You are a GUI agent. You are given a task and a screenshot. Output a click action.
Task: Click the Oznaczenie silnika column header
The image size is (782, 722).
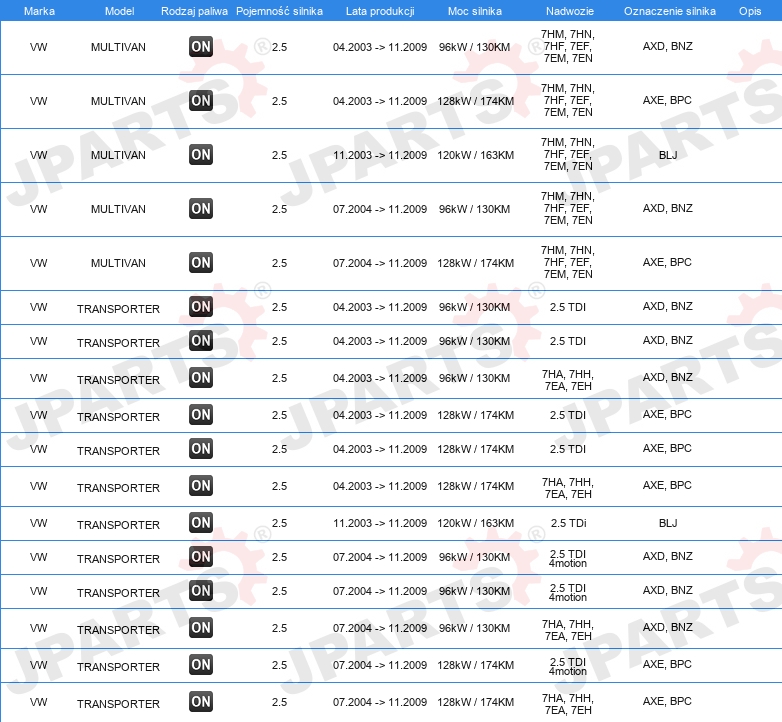point(670,11)
